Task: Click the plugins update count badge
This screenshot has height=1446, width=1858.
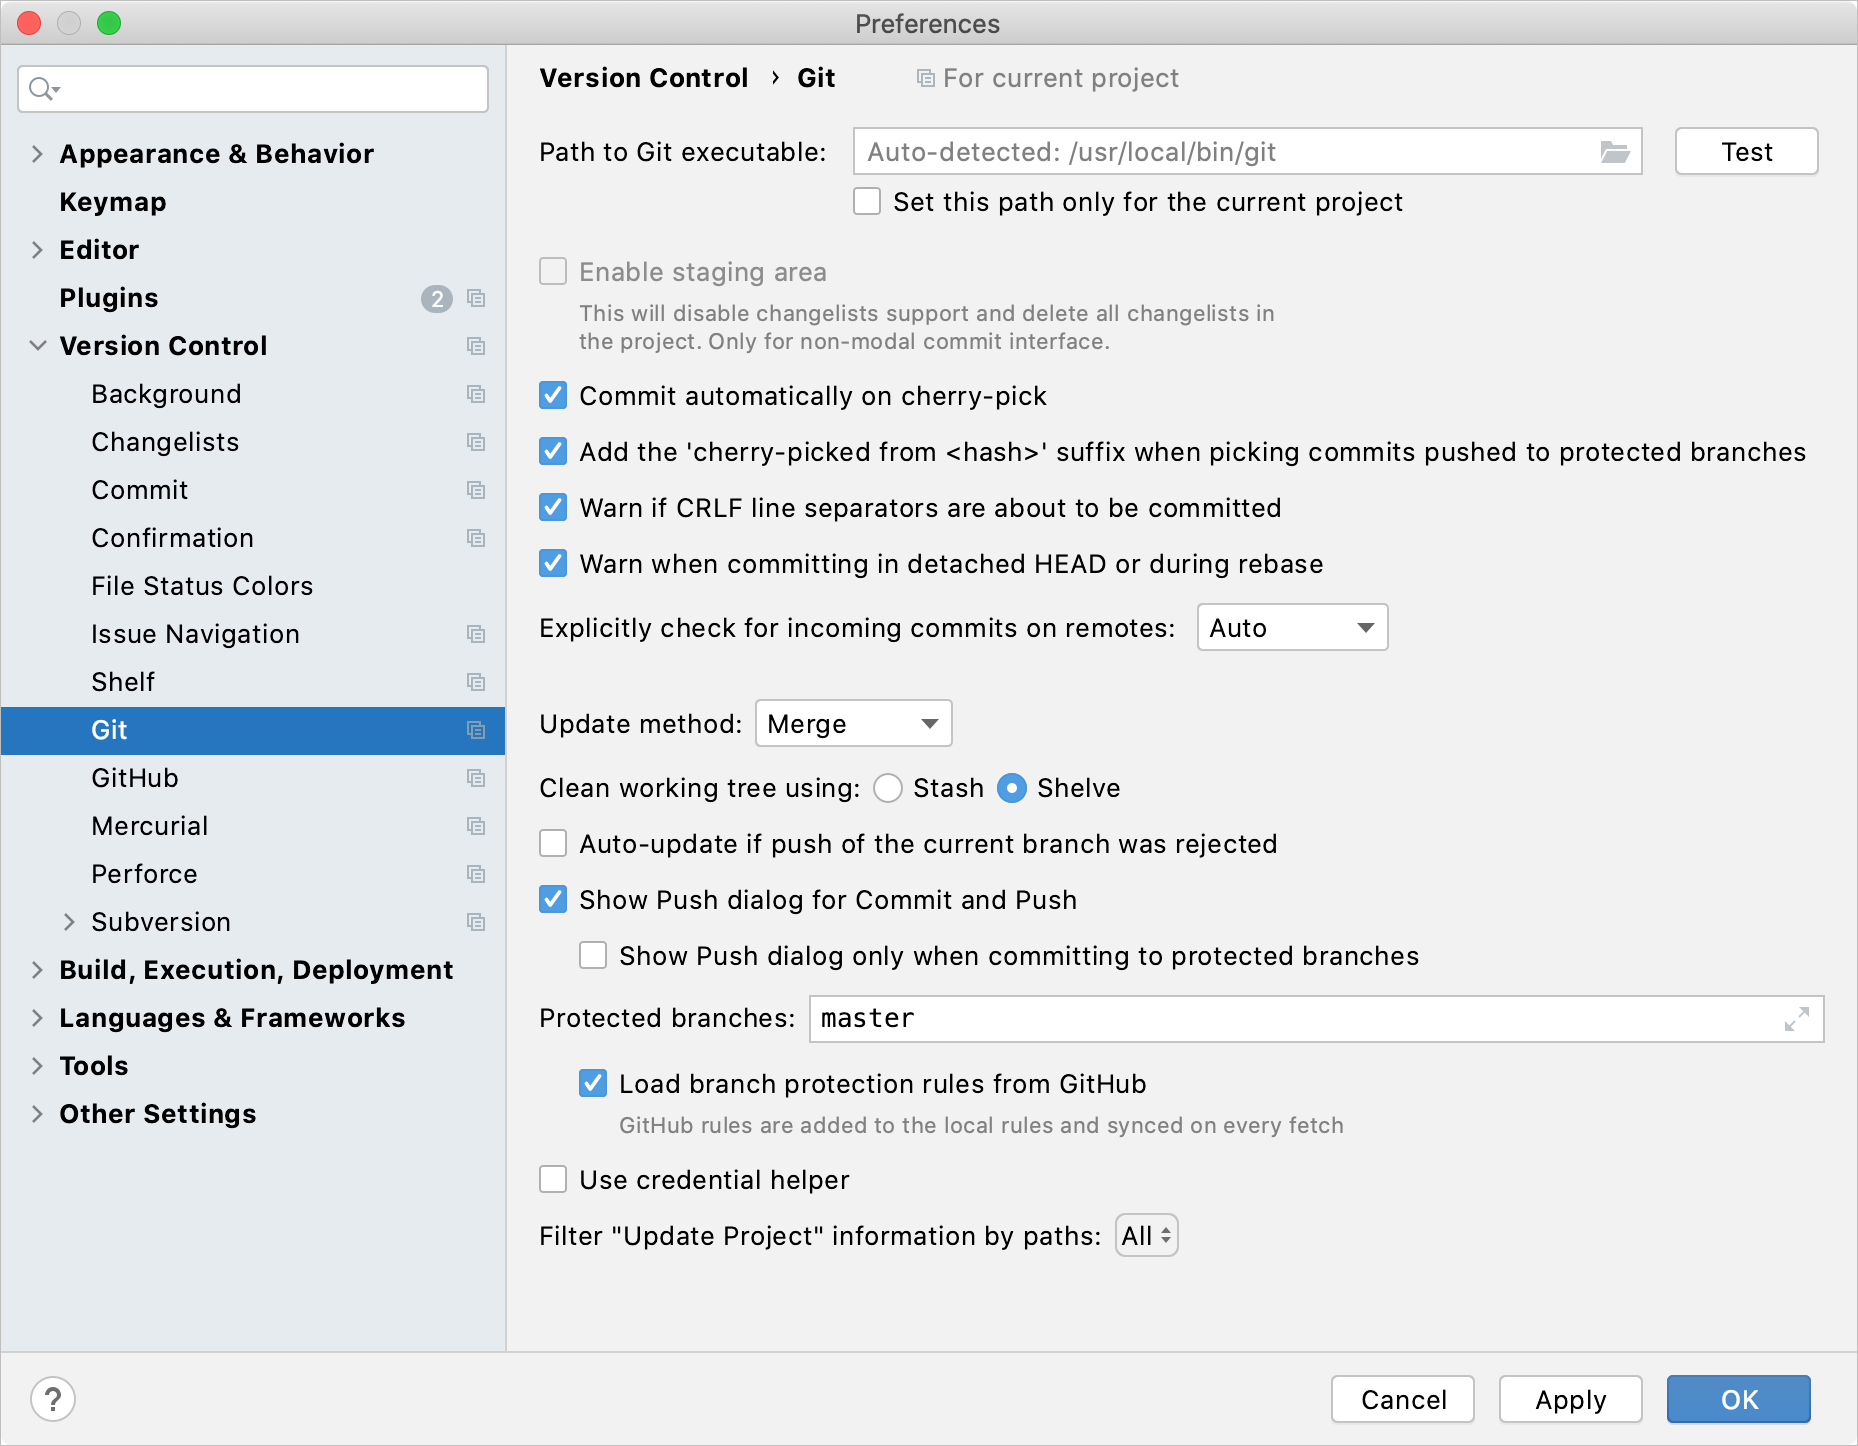Action: (x=437, y=298)
